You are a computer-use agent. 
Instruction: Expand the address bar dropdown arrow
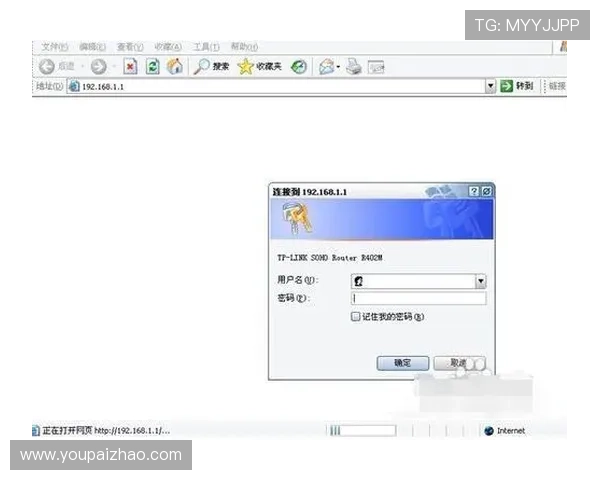coord(491,87)
